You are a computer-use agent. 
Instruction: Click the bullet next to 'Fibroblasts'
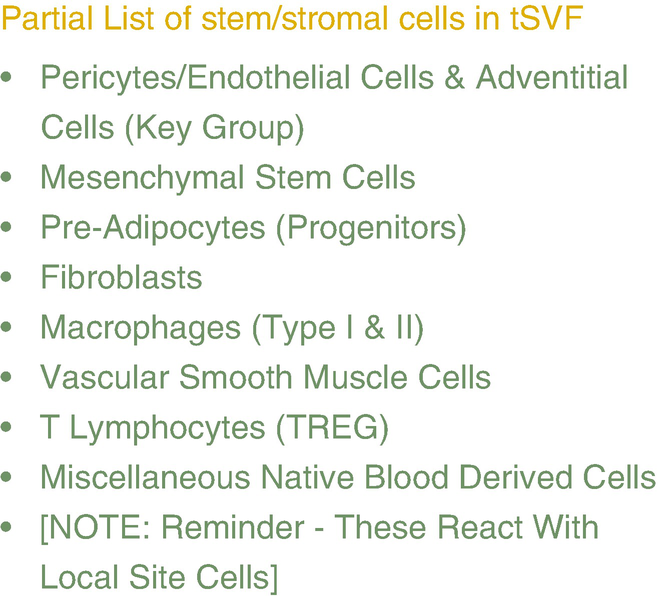pyautogui.click(x=9, y=278)
